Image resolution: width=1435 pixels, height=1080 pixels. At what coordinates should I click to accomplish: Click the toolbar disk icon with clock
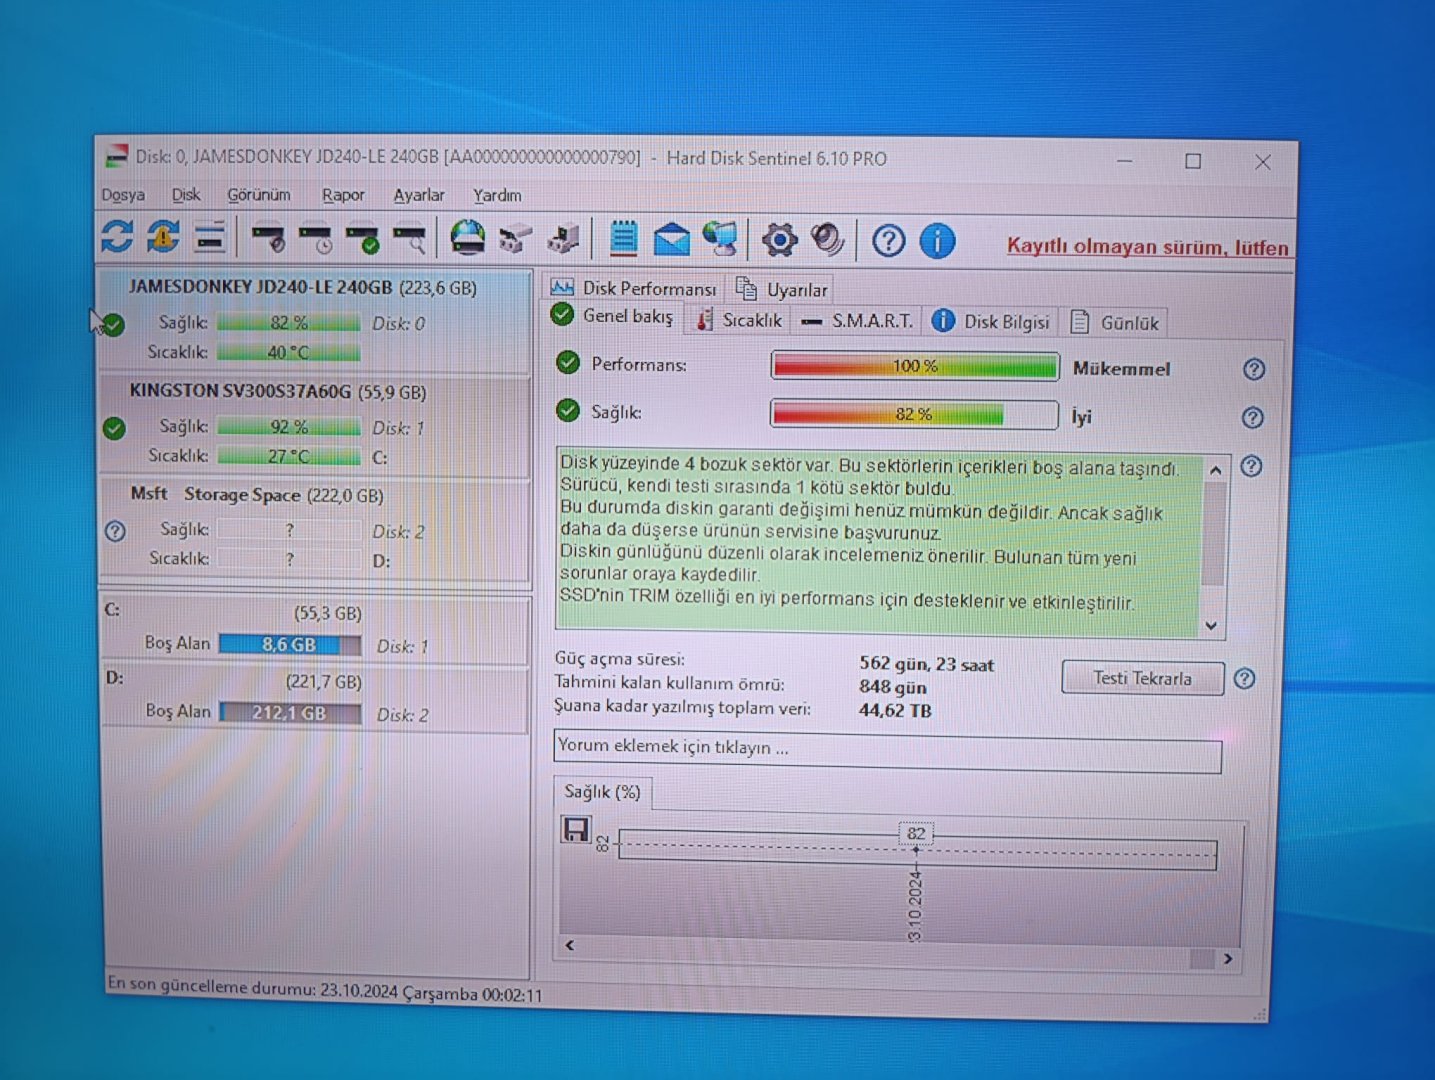[x=316, y=239]
